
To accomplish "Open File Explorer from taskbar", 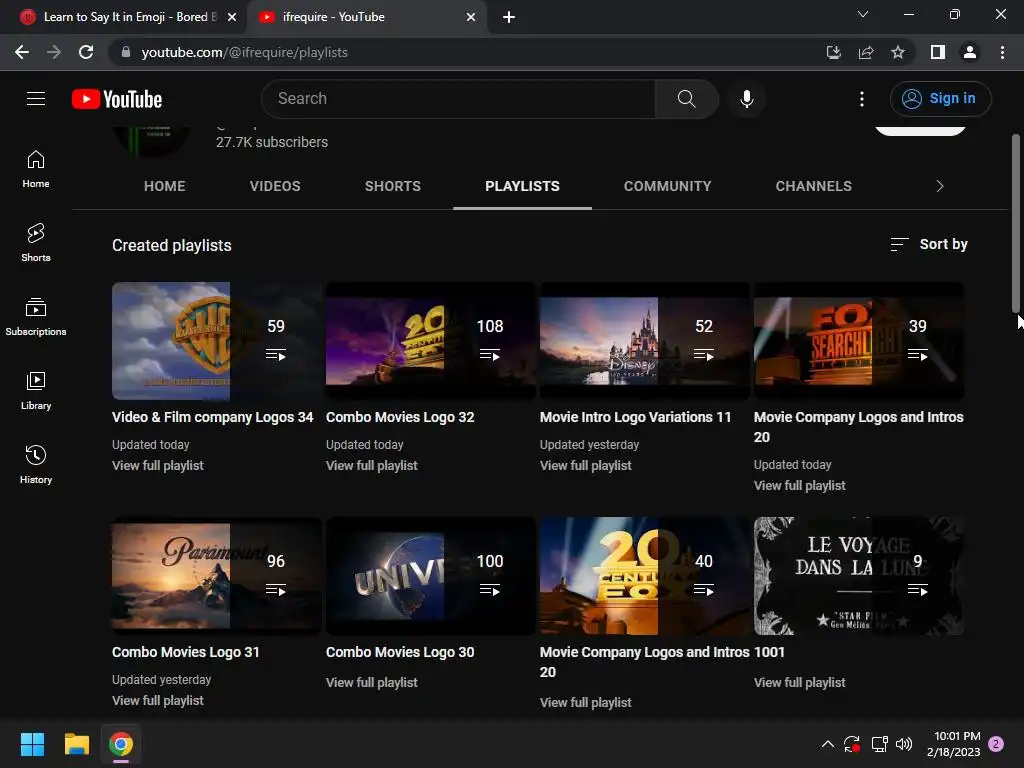I will 76,744.
